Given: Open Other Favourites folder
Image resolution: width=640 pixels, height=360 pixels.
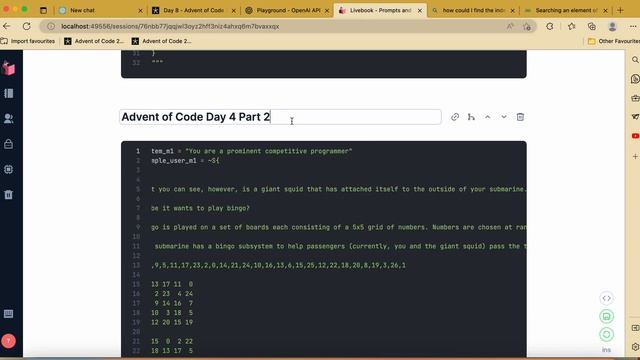Looking at the screenshot, I should click(x=613, y=41).
